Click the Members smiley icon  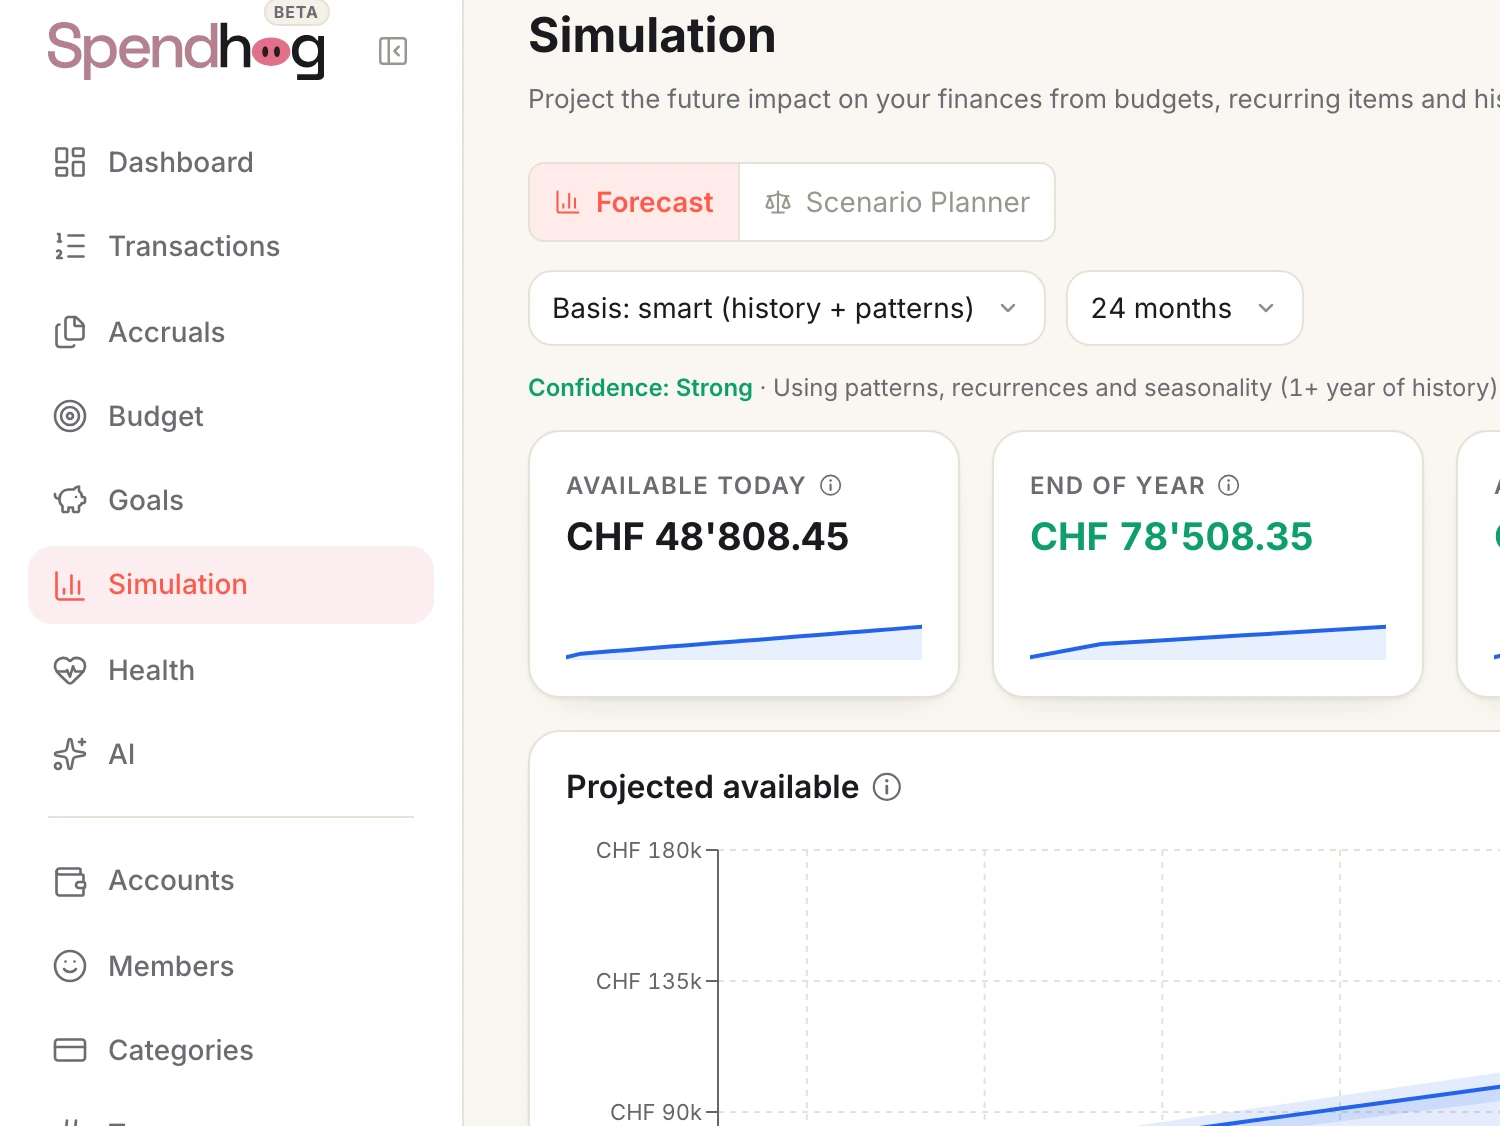pos(70,966)
